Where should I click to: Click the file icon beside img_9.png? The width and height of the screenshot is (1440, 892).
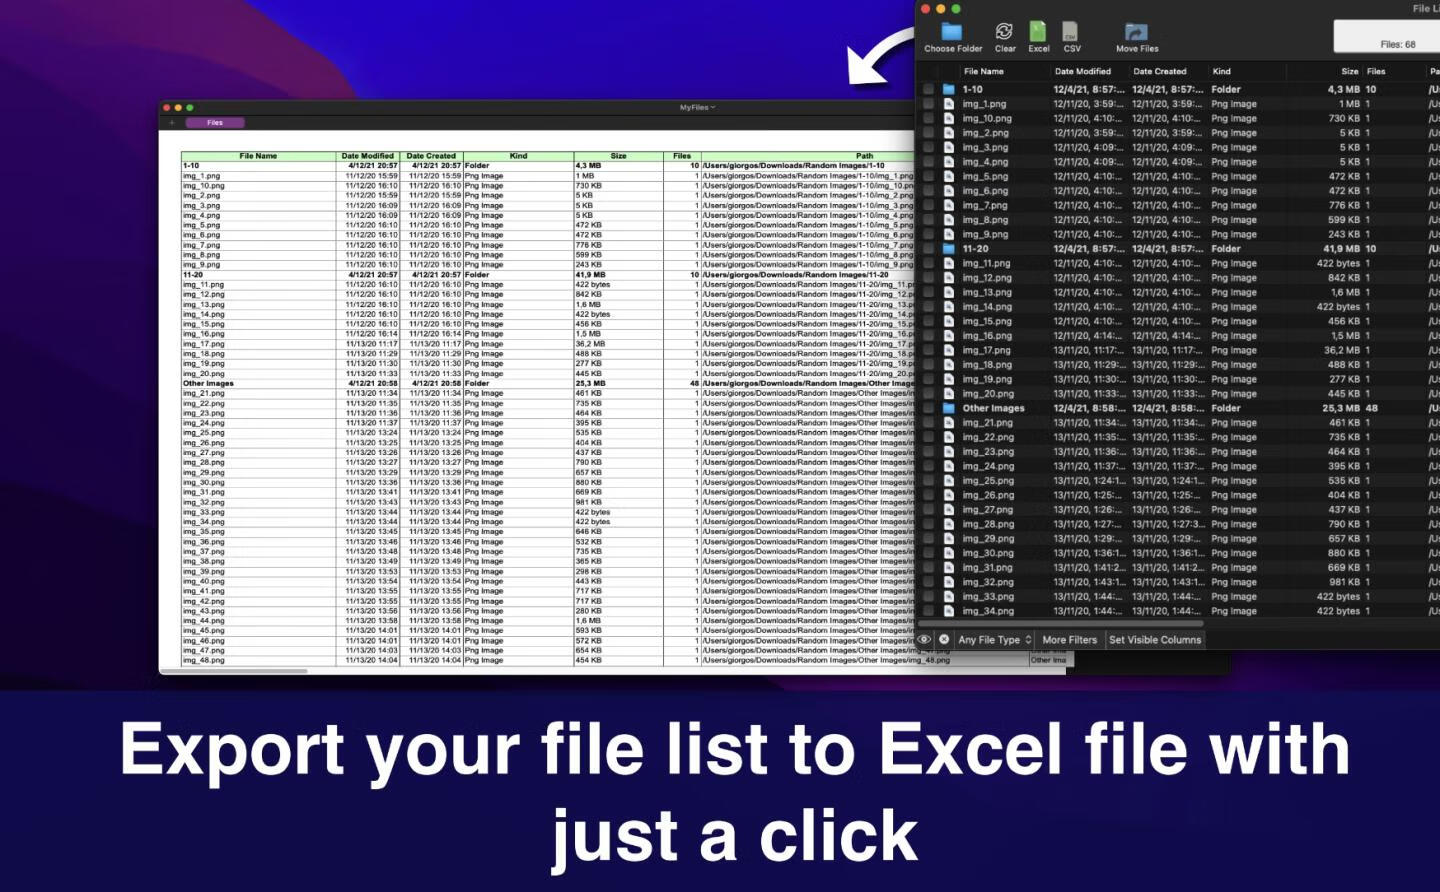tap(948, 234)
